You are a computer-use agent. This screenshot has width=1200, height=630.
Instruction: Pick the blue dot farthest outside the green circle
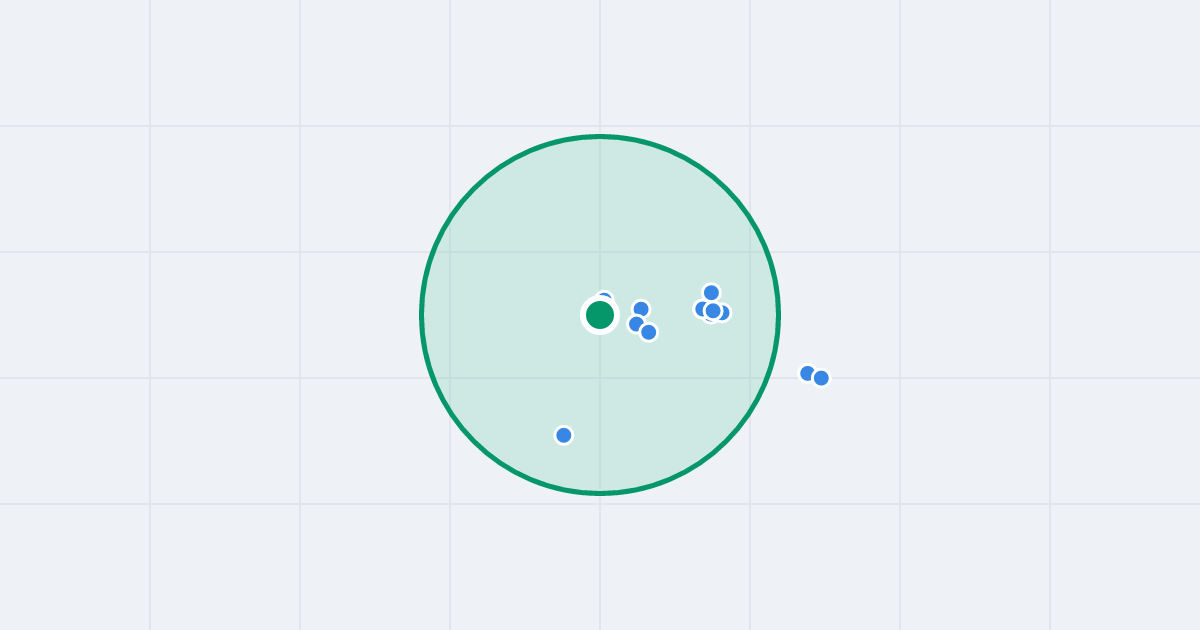coord(821,378)
